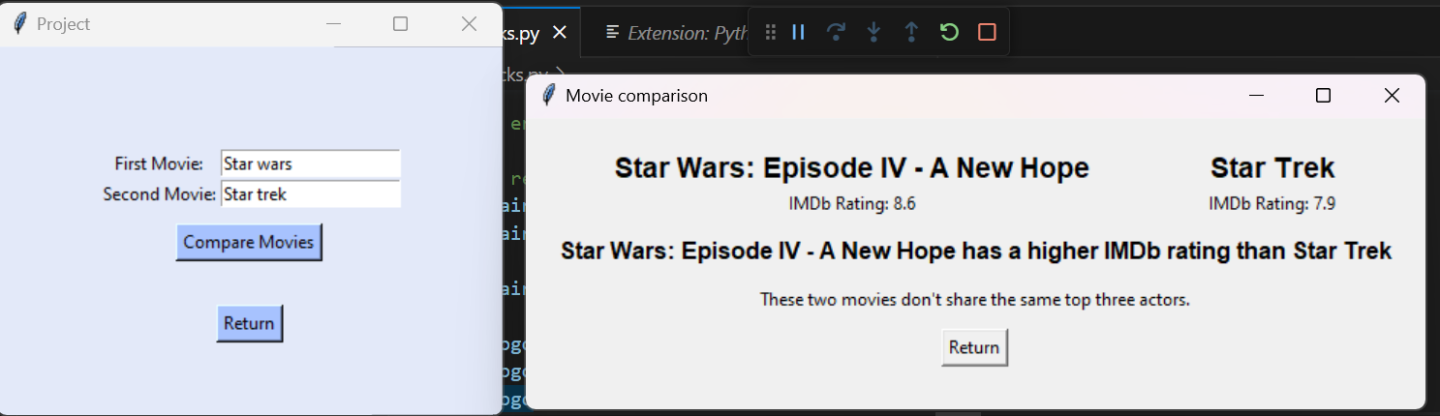1440x416 pixels.
Task: Click the Star Wars: Episode IV movie title heading
Action: (x=851, y=168)
